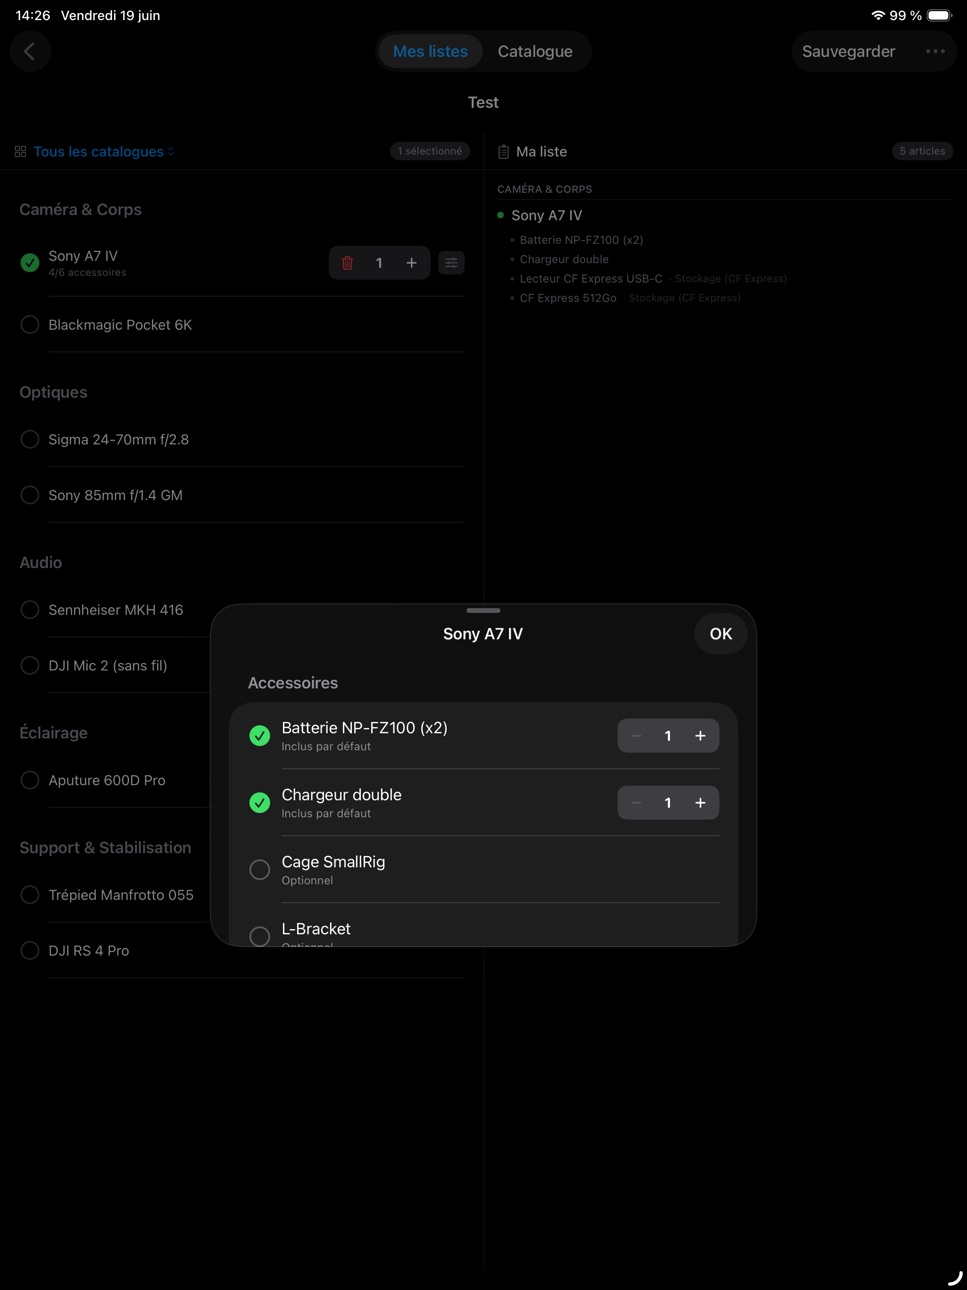Switch to Mes listes tab
Viewport: 967px width, 1290px height.
pos(430,51)
